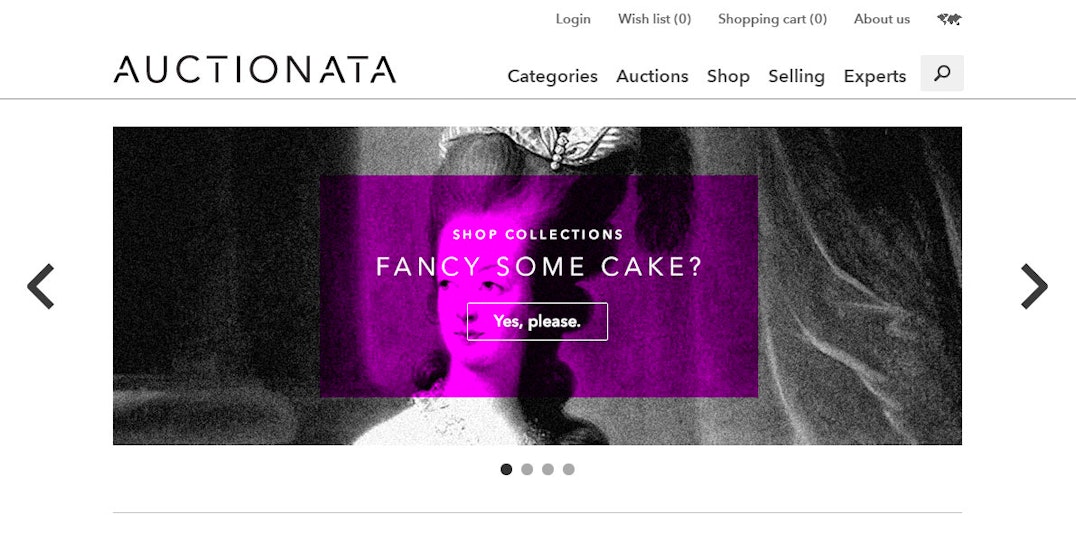Advance carousel with right arrow
Viewport: 1076px width, 552px height.
(x=1034, y=286)
